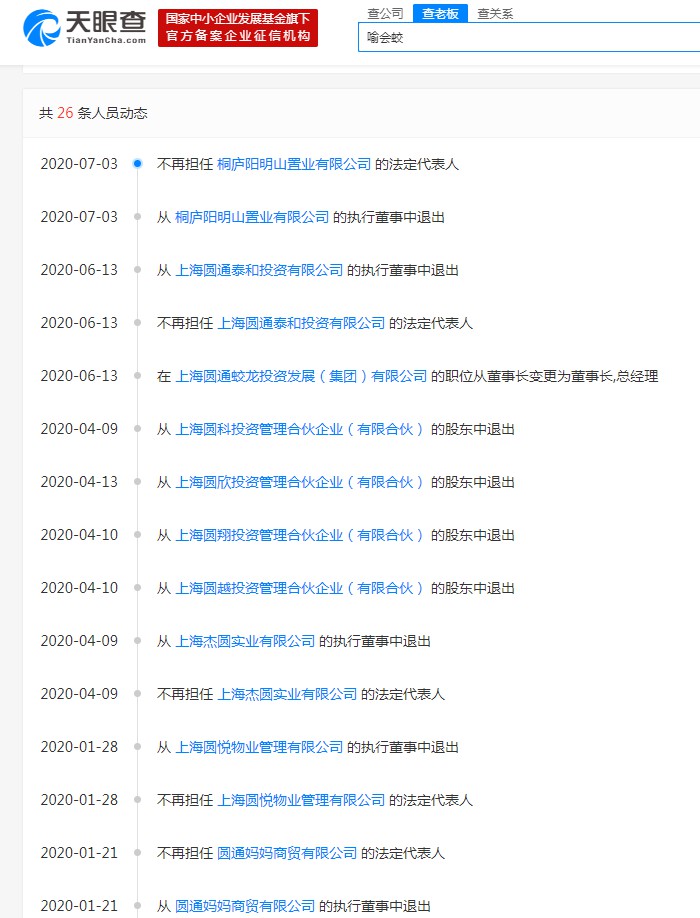Click the 2020-01-21 date in the 不再担任 row
Image resolution: width=700 pixels, height=918 pixels.
(79, 853)
